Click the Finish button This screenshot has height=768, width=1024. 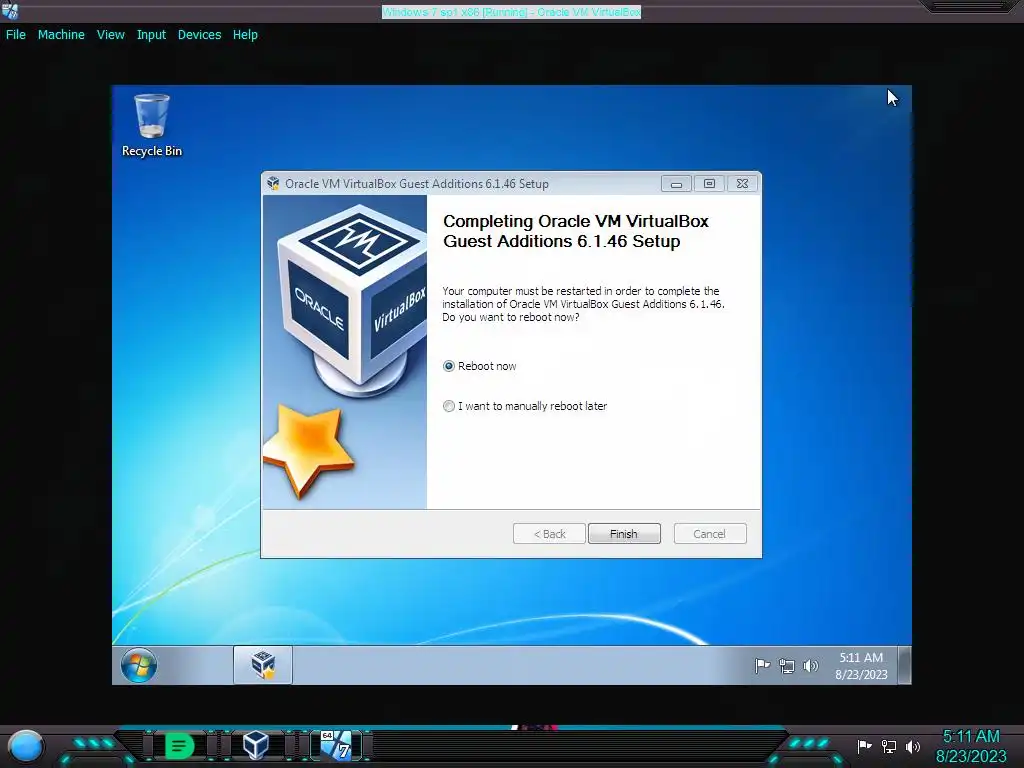624,534
